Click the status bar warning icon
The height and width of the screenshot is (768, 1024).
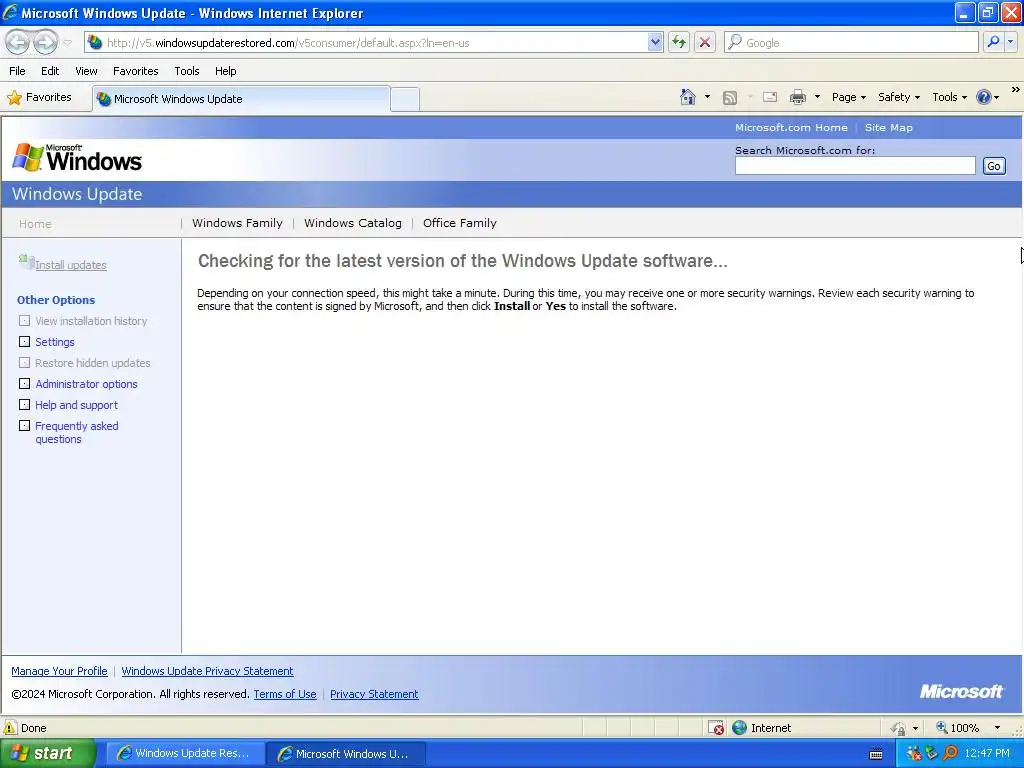(x=10, y=728)
